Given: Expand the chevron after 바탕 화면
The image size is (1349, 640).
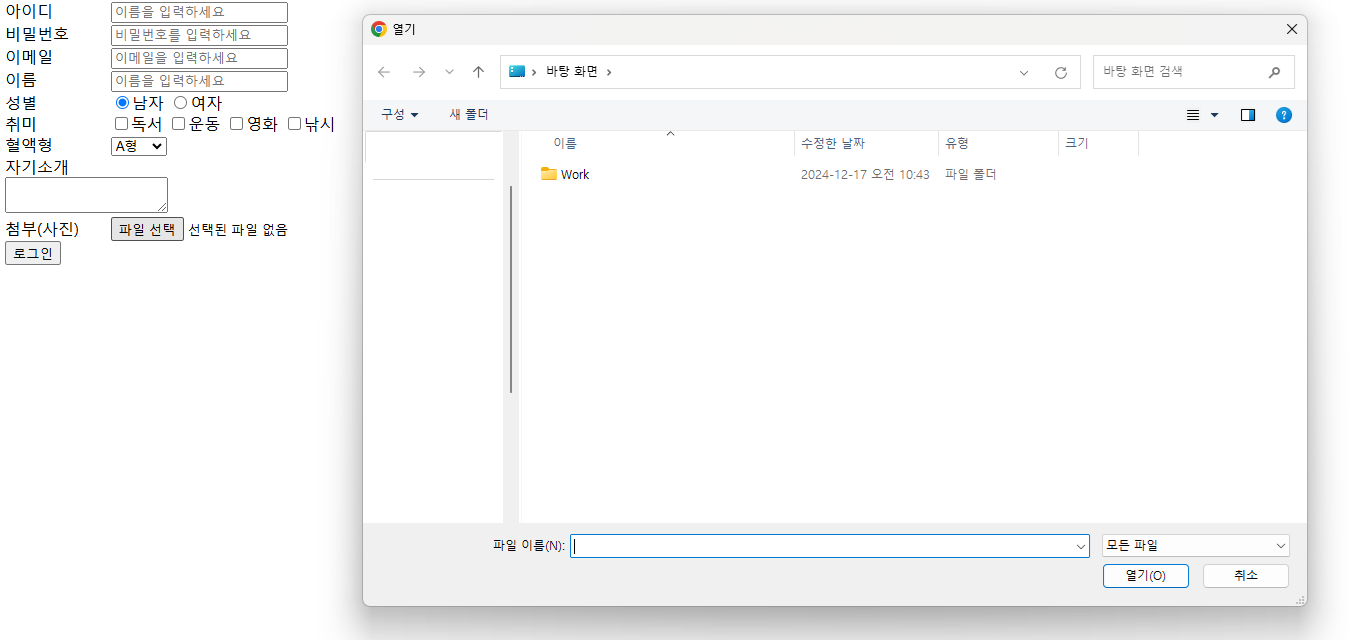Looking at the screenshot, I should (x=609, y=72).
